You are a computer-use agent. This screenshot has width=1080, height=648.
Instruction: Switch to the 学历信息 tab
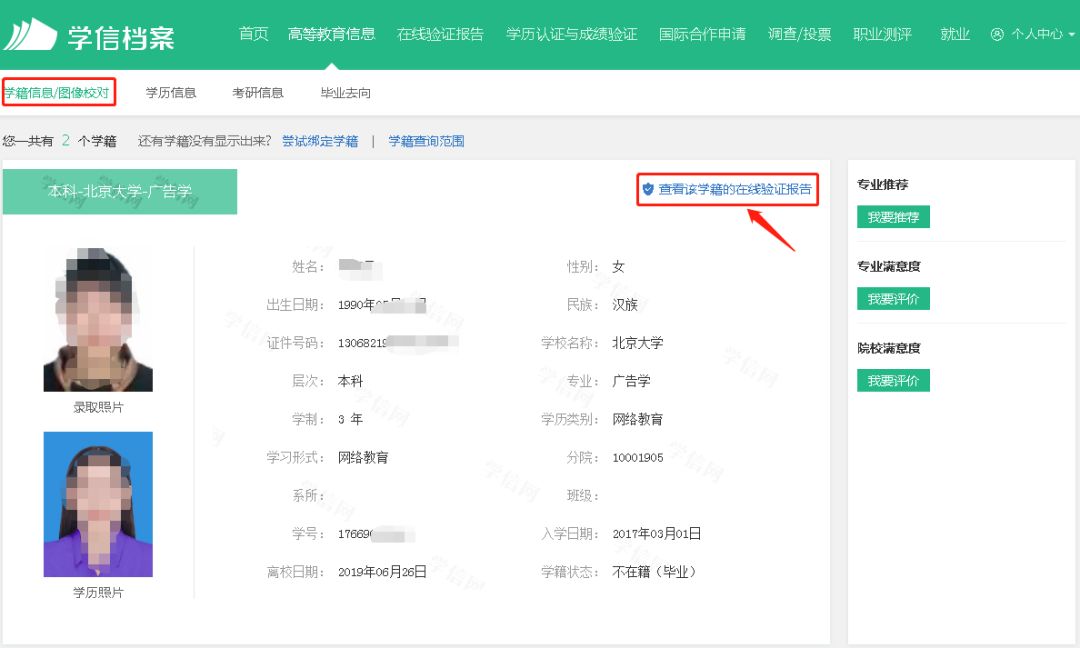[171, 92]
